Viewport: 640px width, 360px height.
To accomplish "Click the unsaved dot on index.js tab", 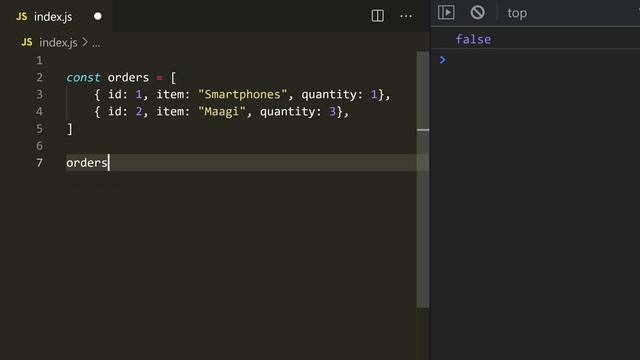I will tap(98, 16).
